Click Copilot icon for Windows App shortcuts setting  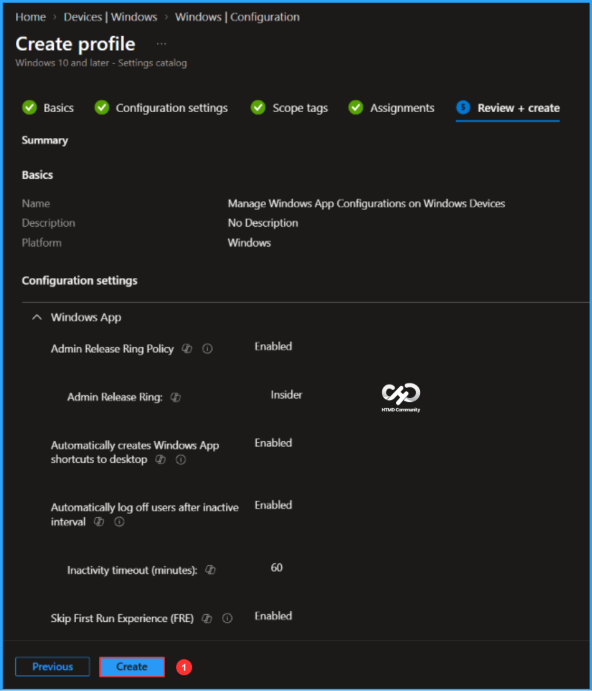pyautogui.click(x=160, y=460)
